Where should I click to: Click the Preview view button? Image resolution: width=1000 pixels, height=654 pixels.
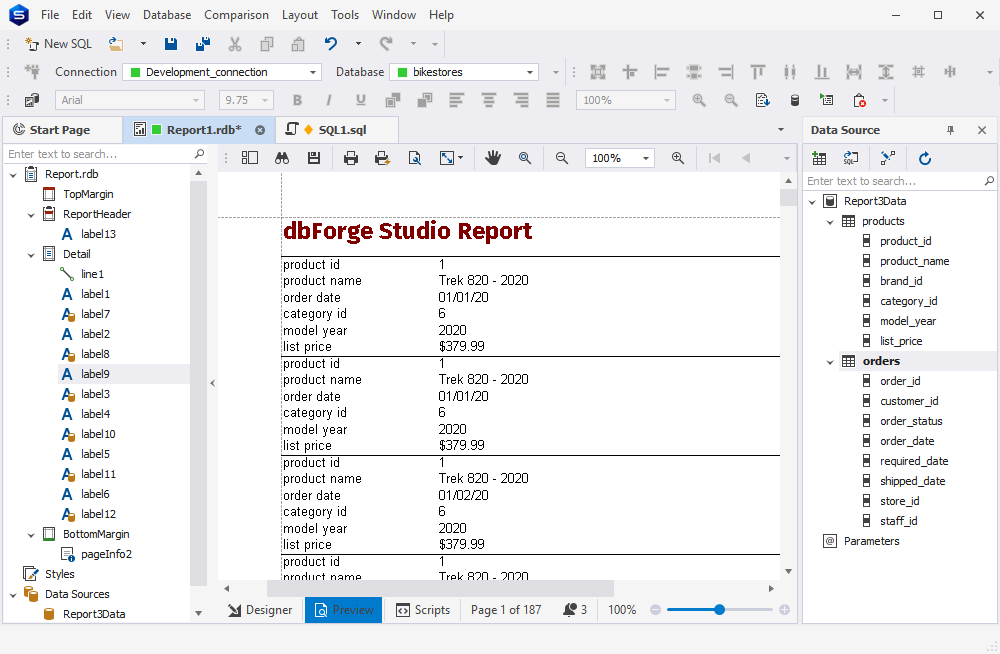click(344, 610)
